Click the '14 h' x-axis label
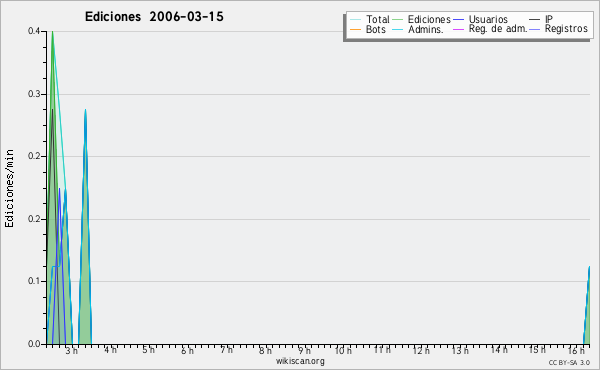Viewport: 600px width, 370px height. [499, 350]
